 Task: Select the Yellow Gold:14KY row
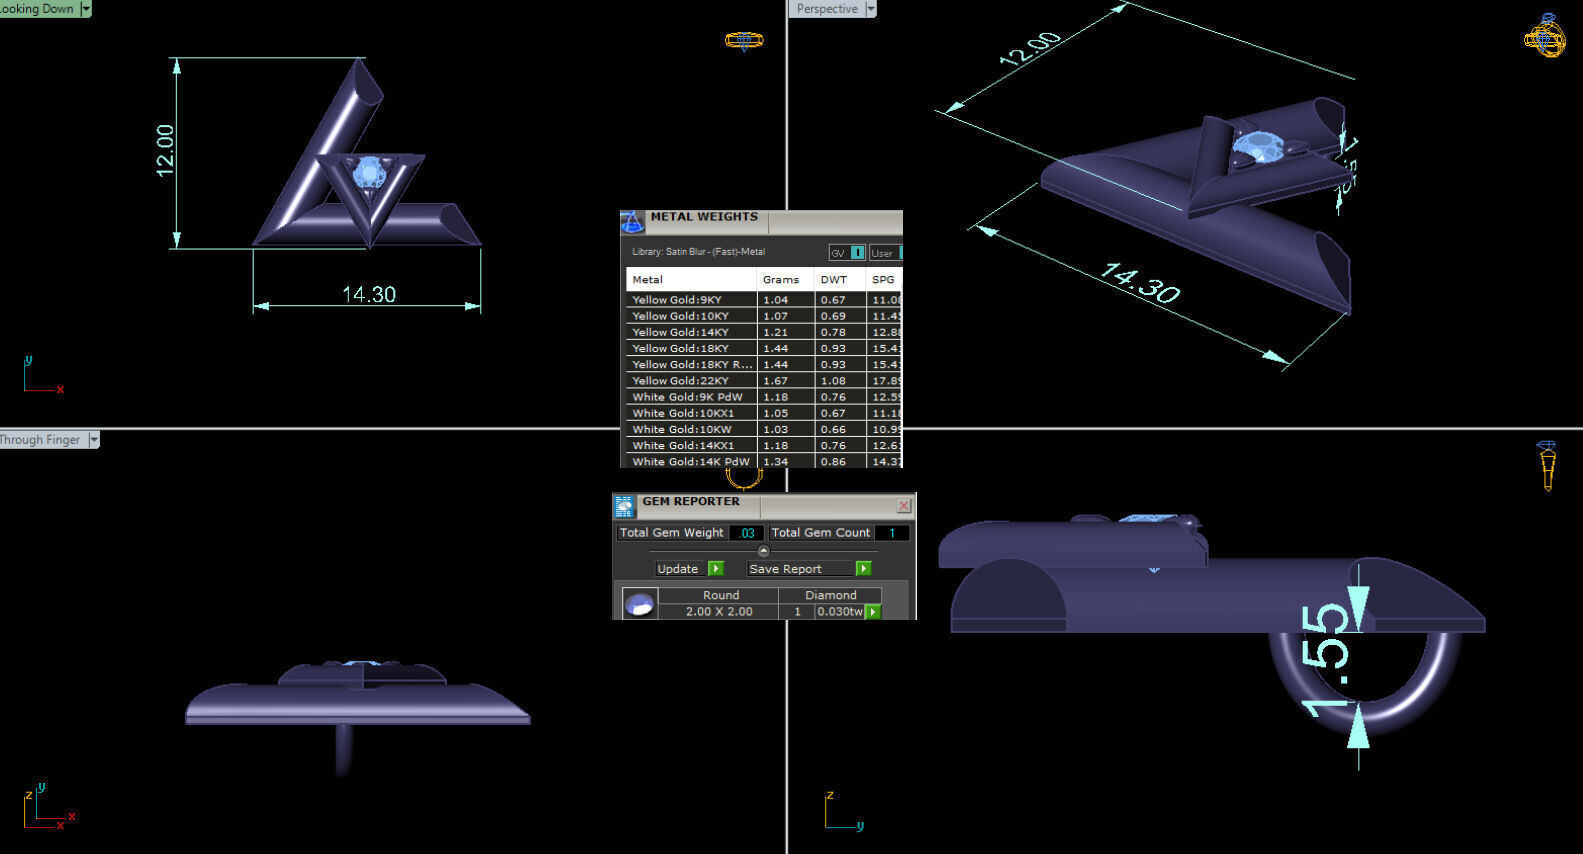(x=764, y=332)
